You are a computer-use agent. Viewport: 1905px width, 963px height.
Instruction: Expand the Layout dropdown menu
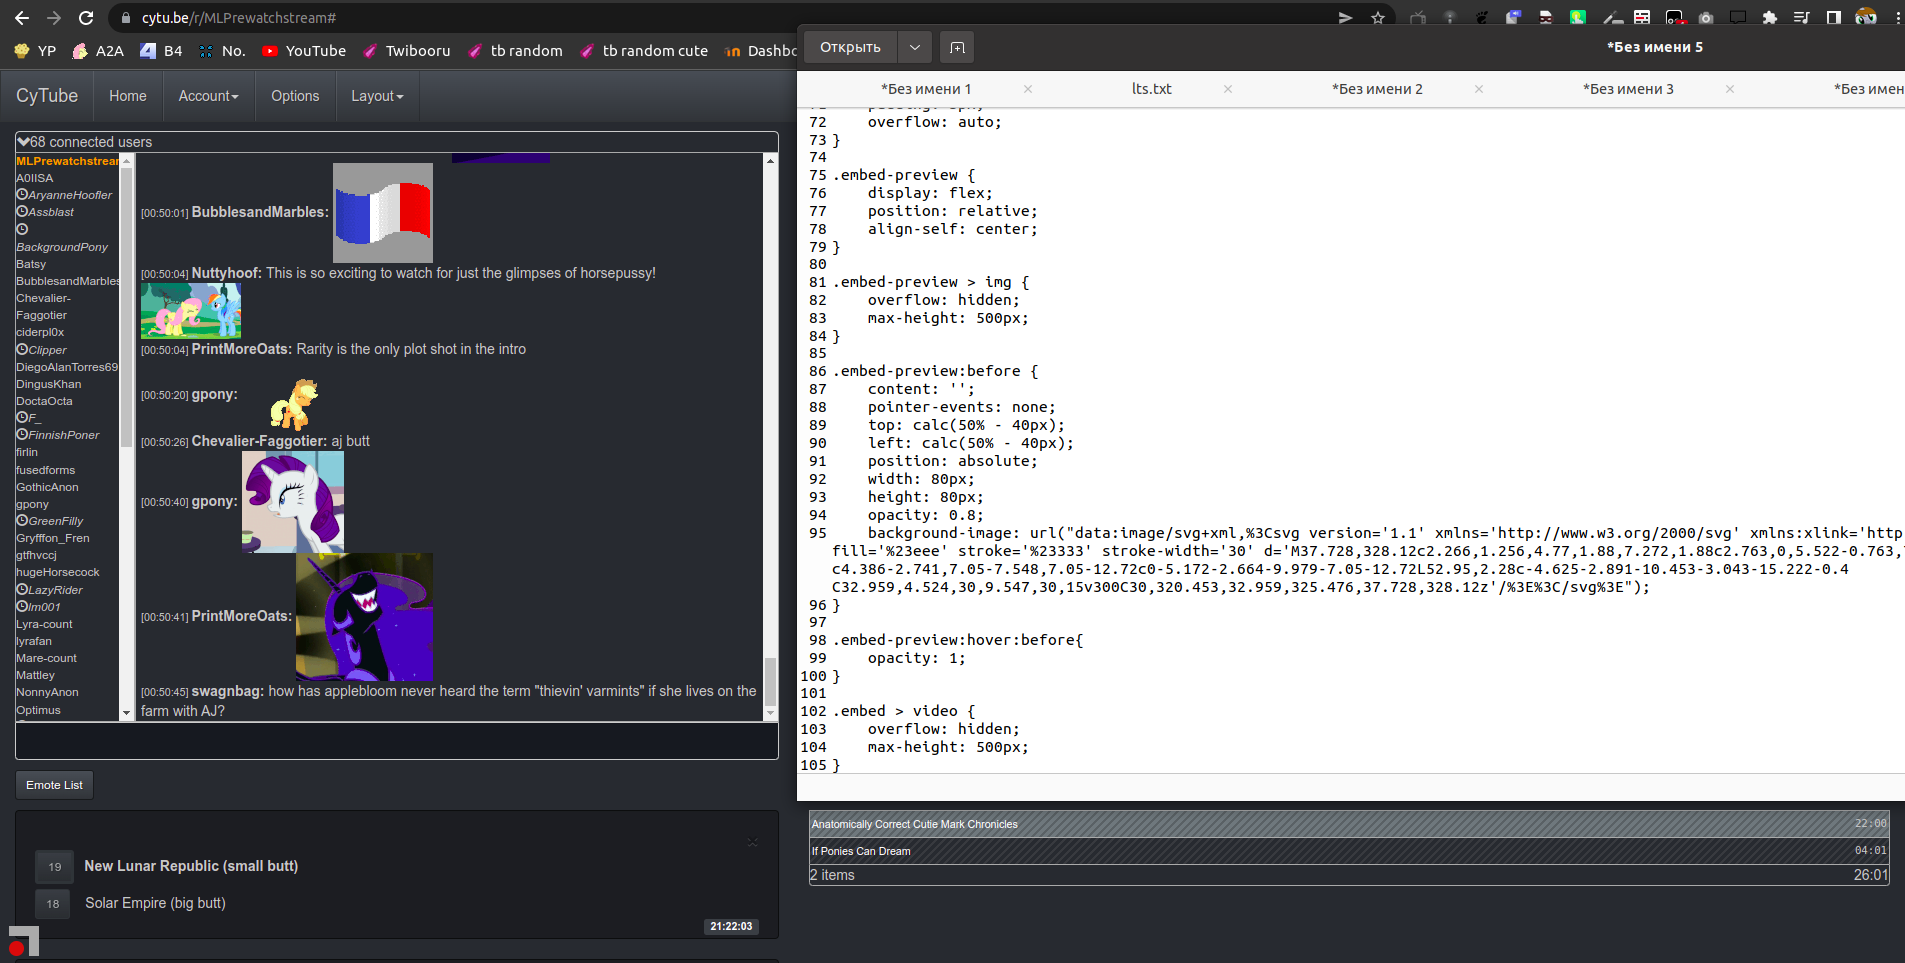377,96
